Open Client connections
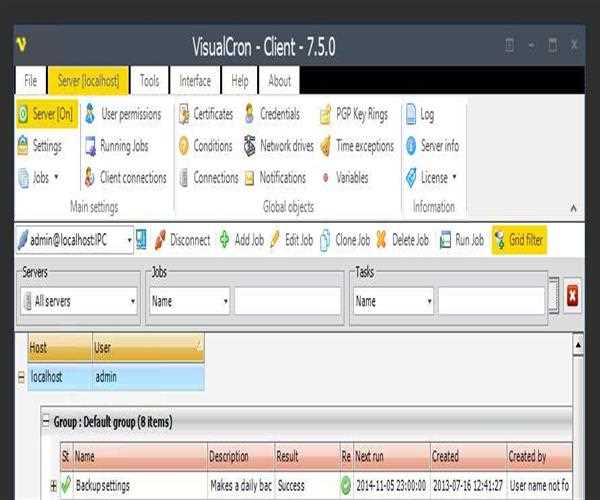The image size is (600, 500). (124, 178)
